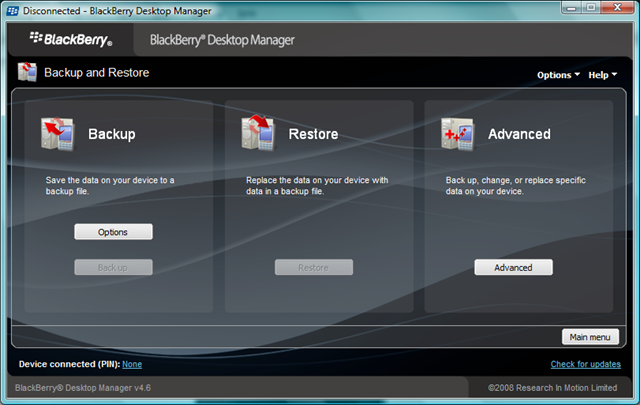Click the Check for updates link
Image resolution: width=640 pixels, height=405 pixels.
tap(585, 364)
